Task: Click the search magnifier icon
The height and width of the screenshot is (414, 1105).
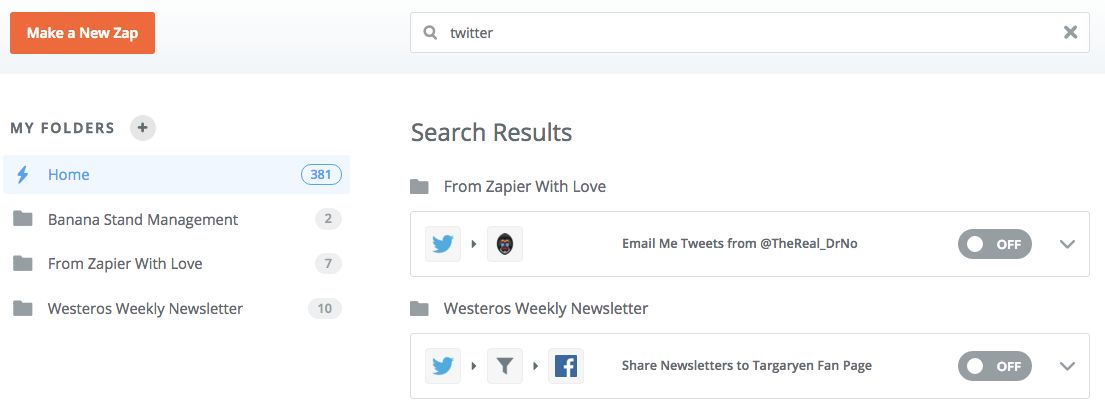Action: point(431,33)
